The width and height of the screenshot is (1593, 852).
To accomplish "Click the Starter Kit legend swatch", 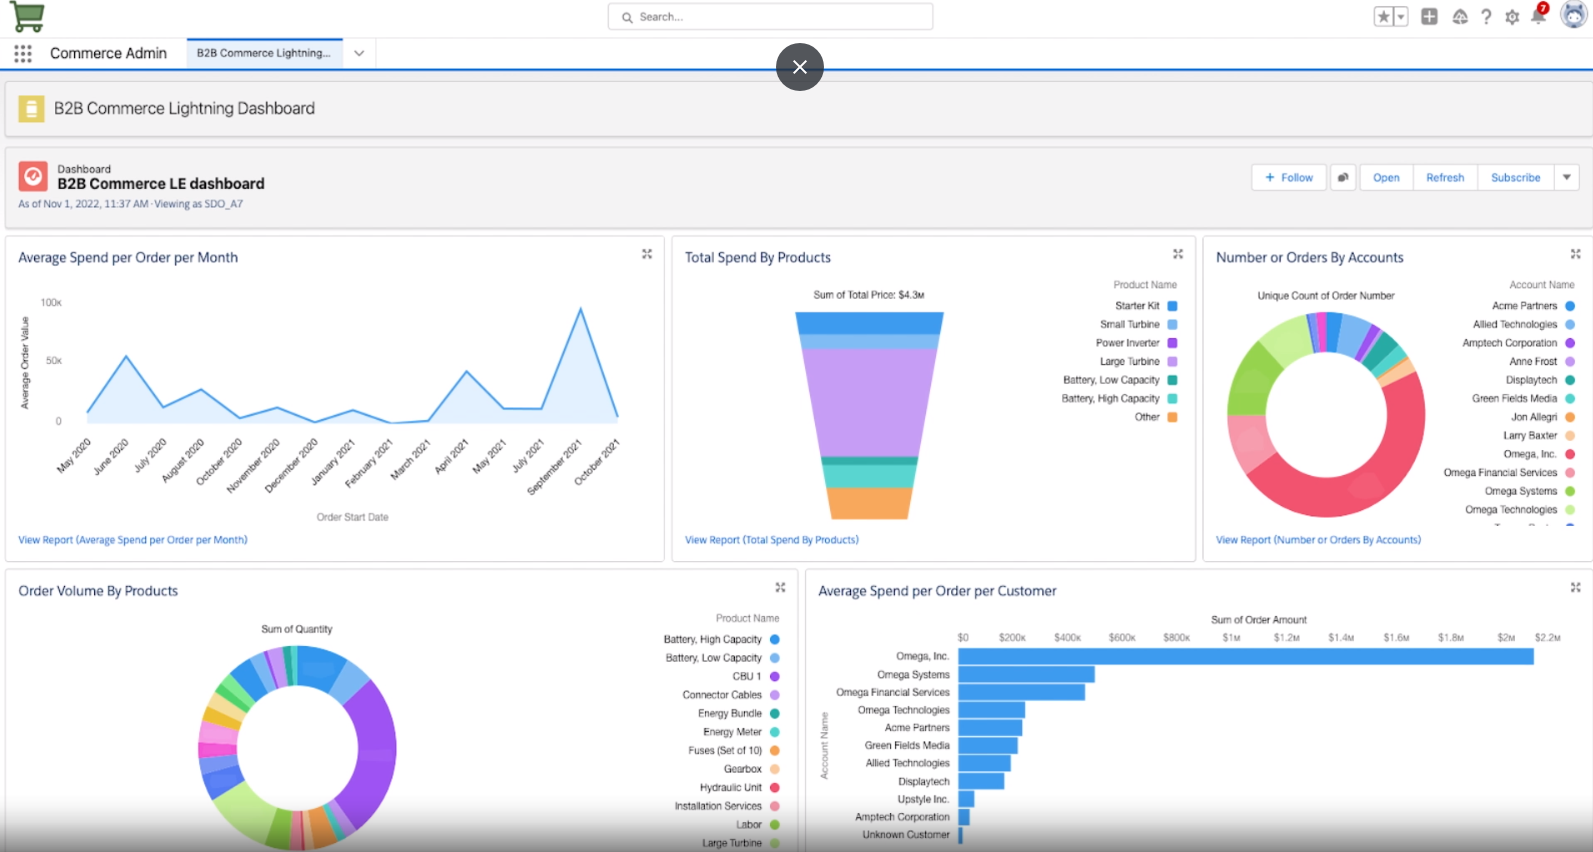I will point(1172,306).
